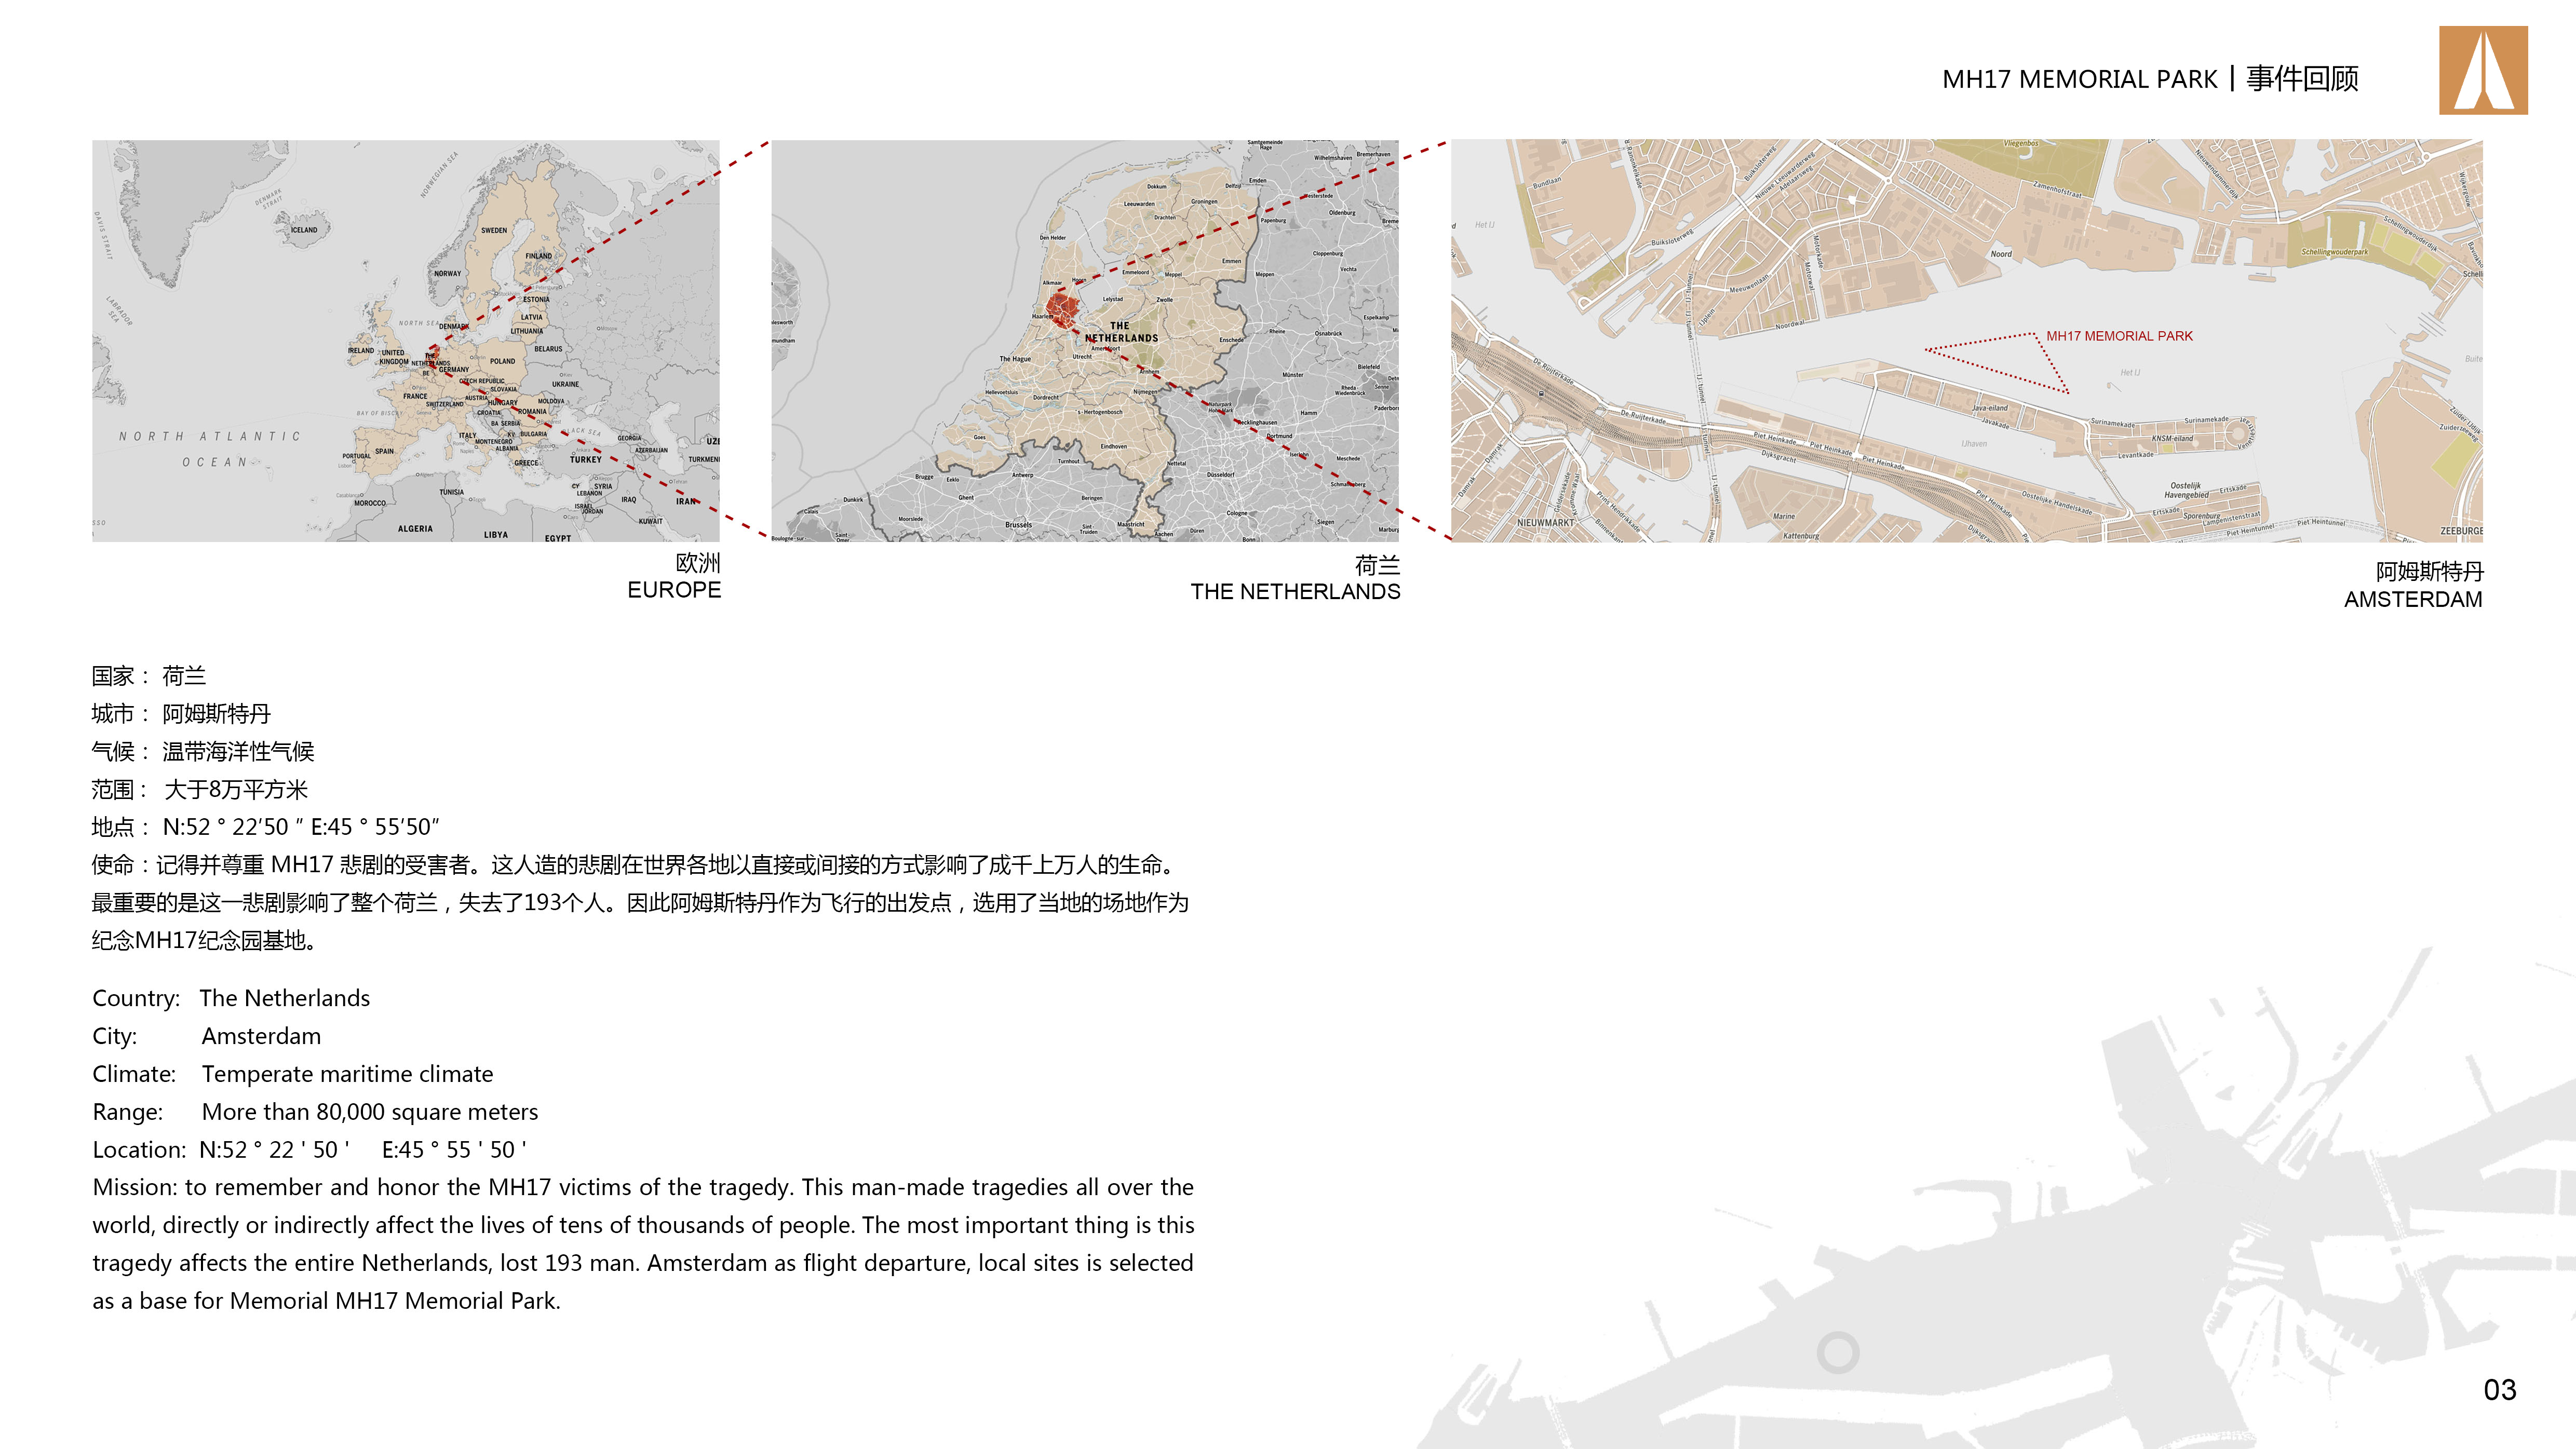Click the line ending '纪念MH17纪念园基地。'
This screenshot has height=1449, width=2576.
(205, 940)
